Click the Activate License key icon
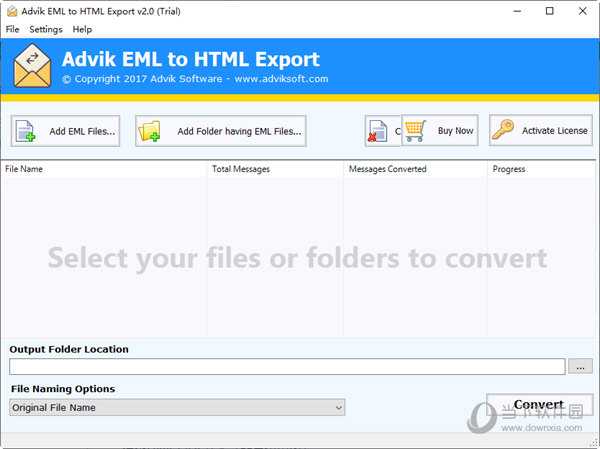600x449 pixels. point(503,129)
